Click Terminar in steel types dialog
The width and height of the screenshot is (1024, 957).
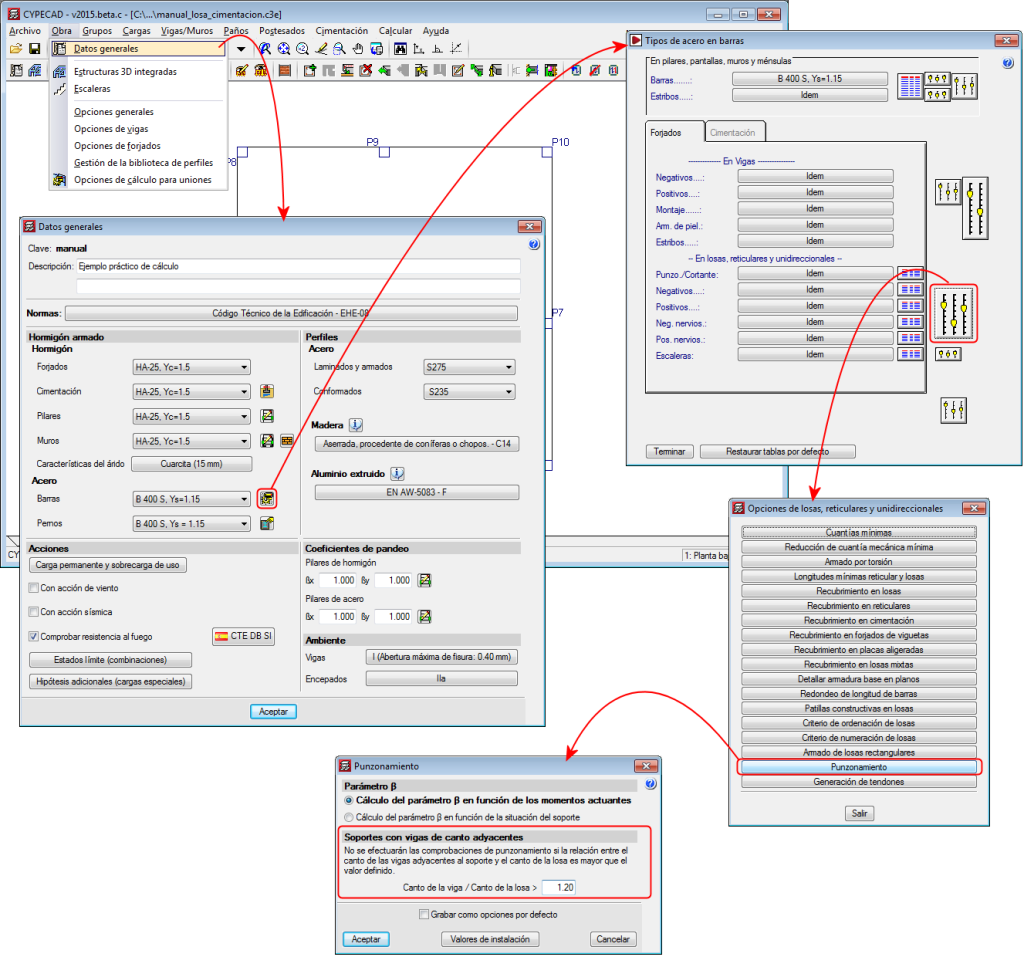tap(669, 451)
